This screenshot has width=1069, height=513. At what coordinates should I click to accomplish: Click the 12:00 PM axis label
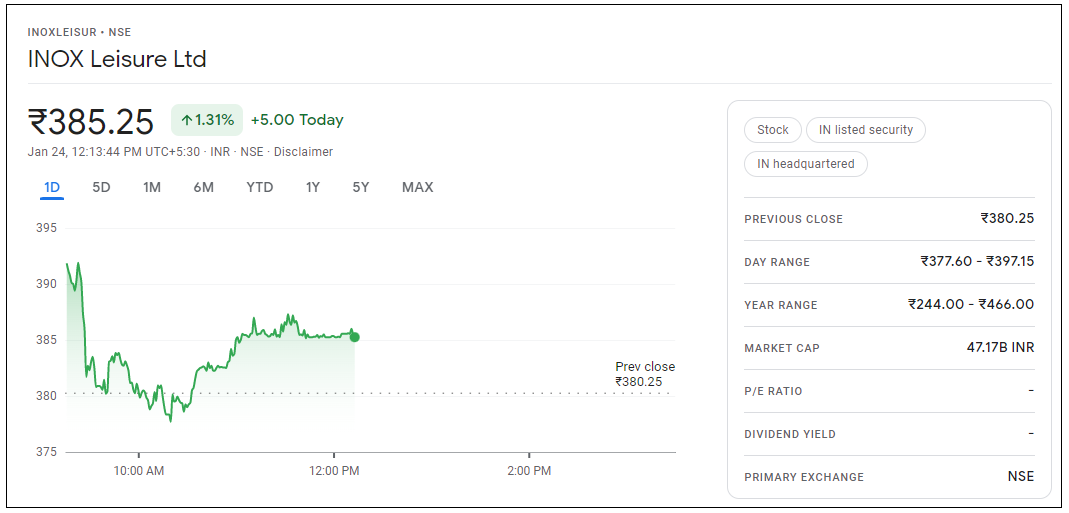click(334, 471)
